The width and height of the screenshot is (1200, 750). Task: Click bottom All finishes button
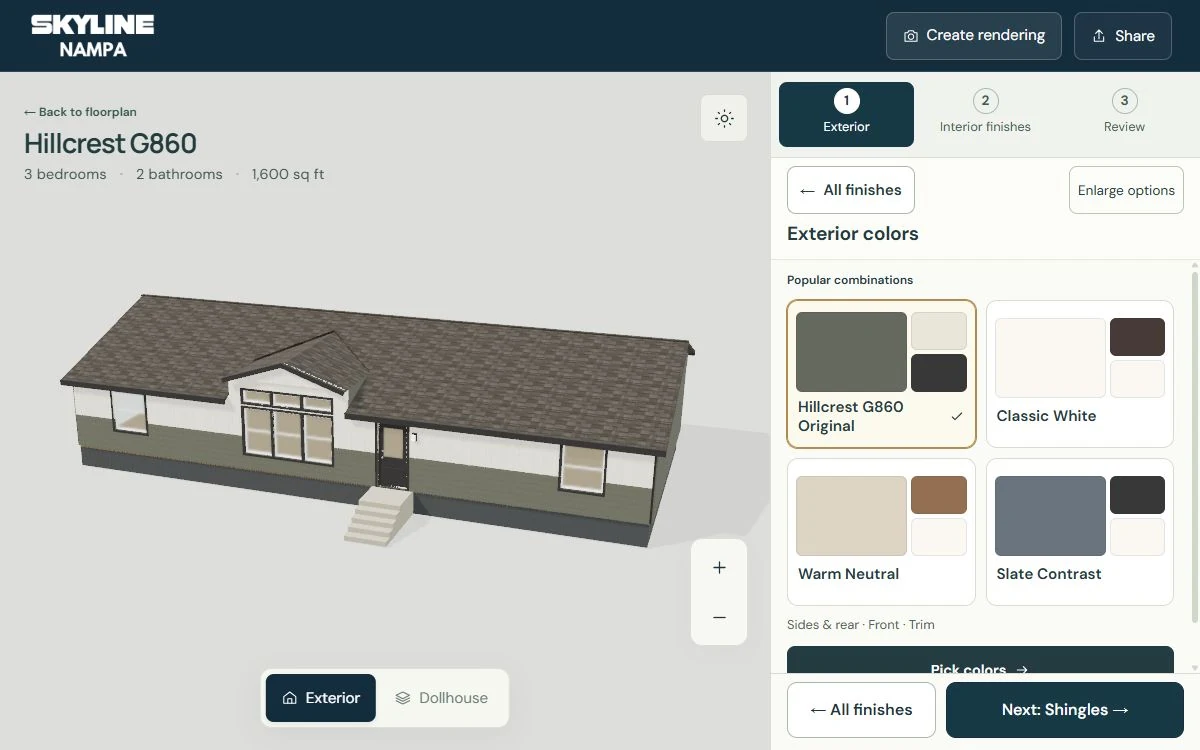pos(861,710)
